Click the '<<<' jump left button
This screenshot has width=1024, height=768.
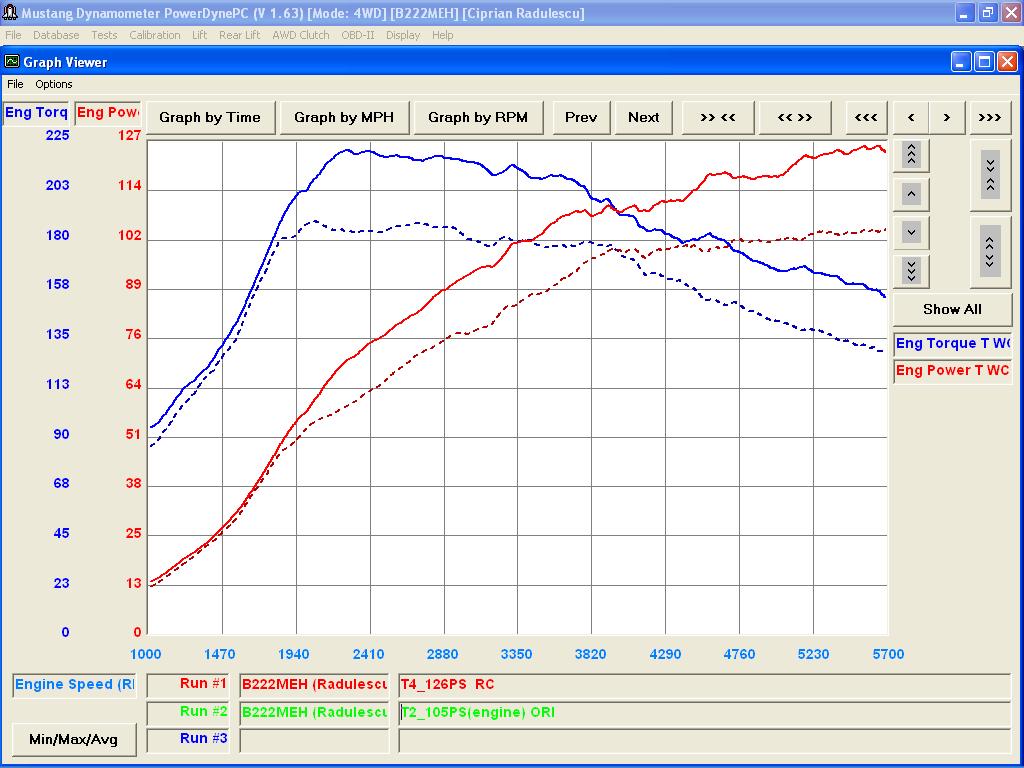pyautogui.click(x=867, y=118)
